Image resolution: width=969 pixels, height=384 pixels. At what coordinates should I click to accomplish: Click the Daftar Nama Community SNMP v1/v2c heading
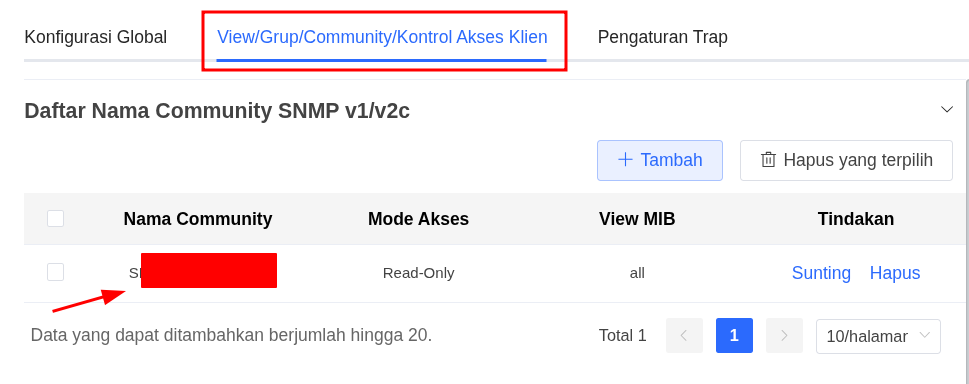[217, 111]
